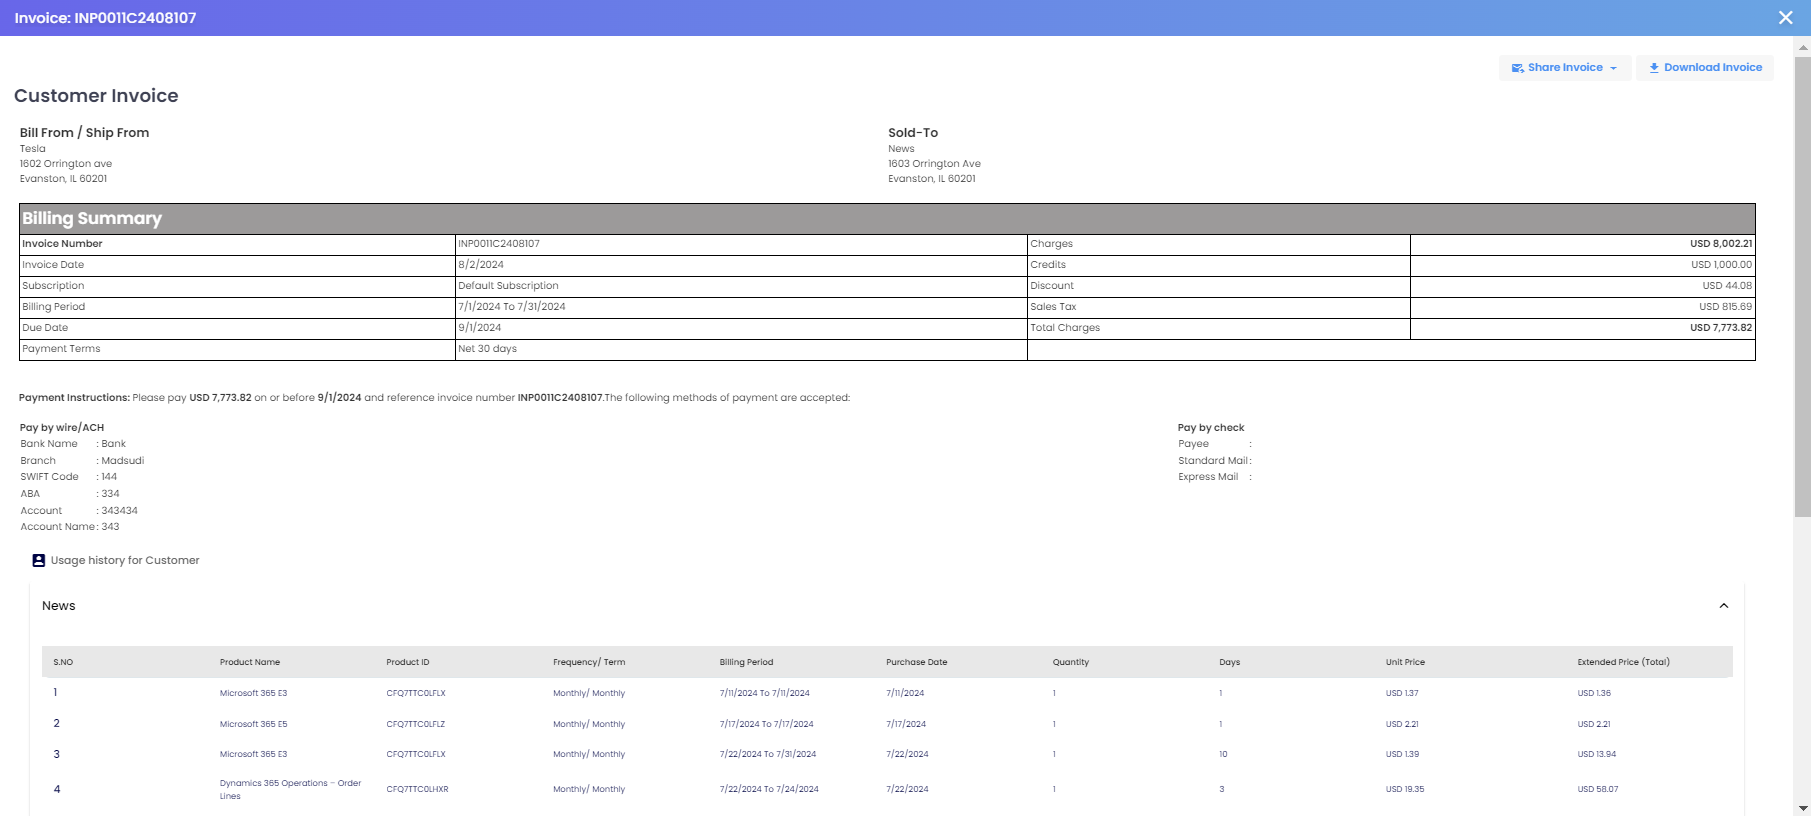Close the invoice INP0011C2408107 dialog

point(1785,18)
